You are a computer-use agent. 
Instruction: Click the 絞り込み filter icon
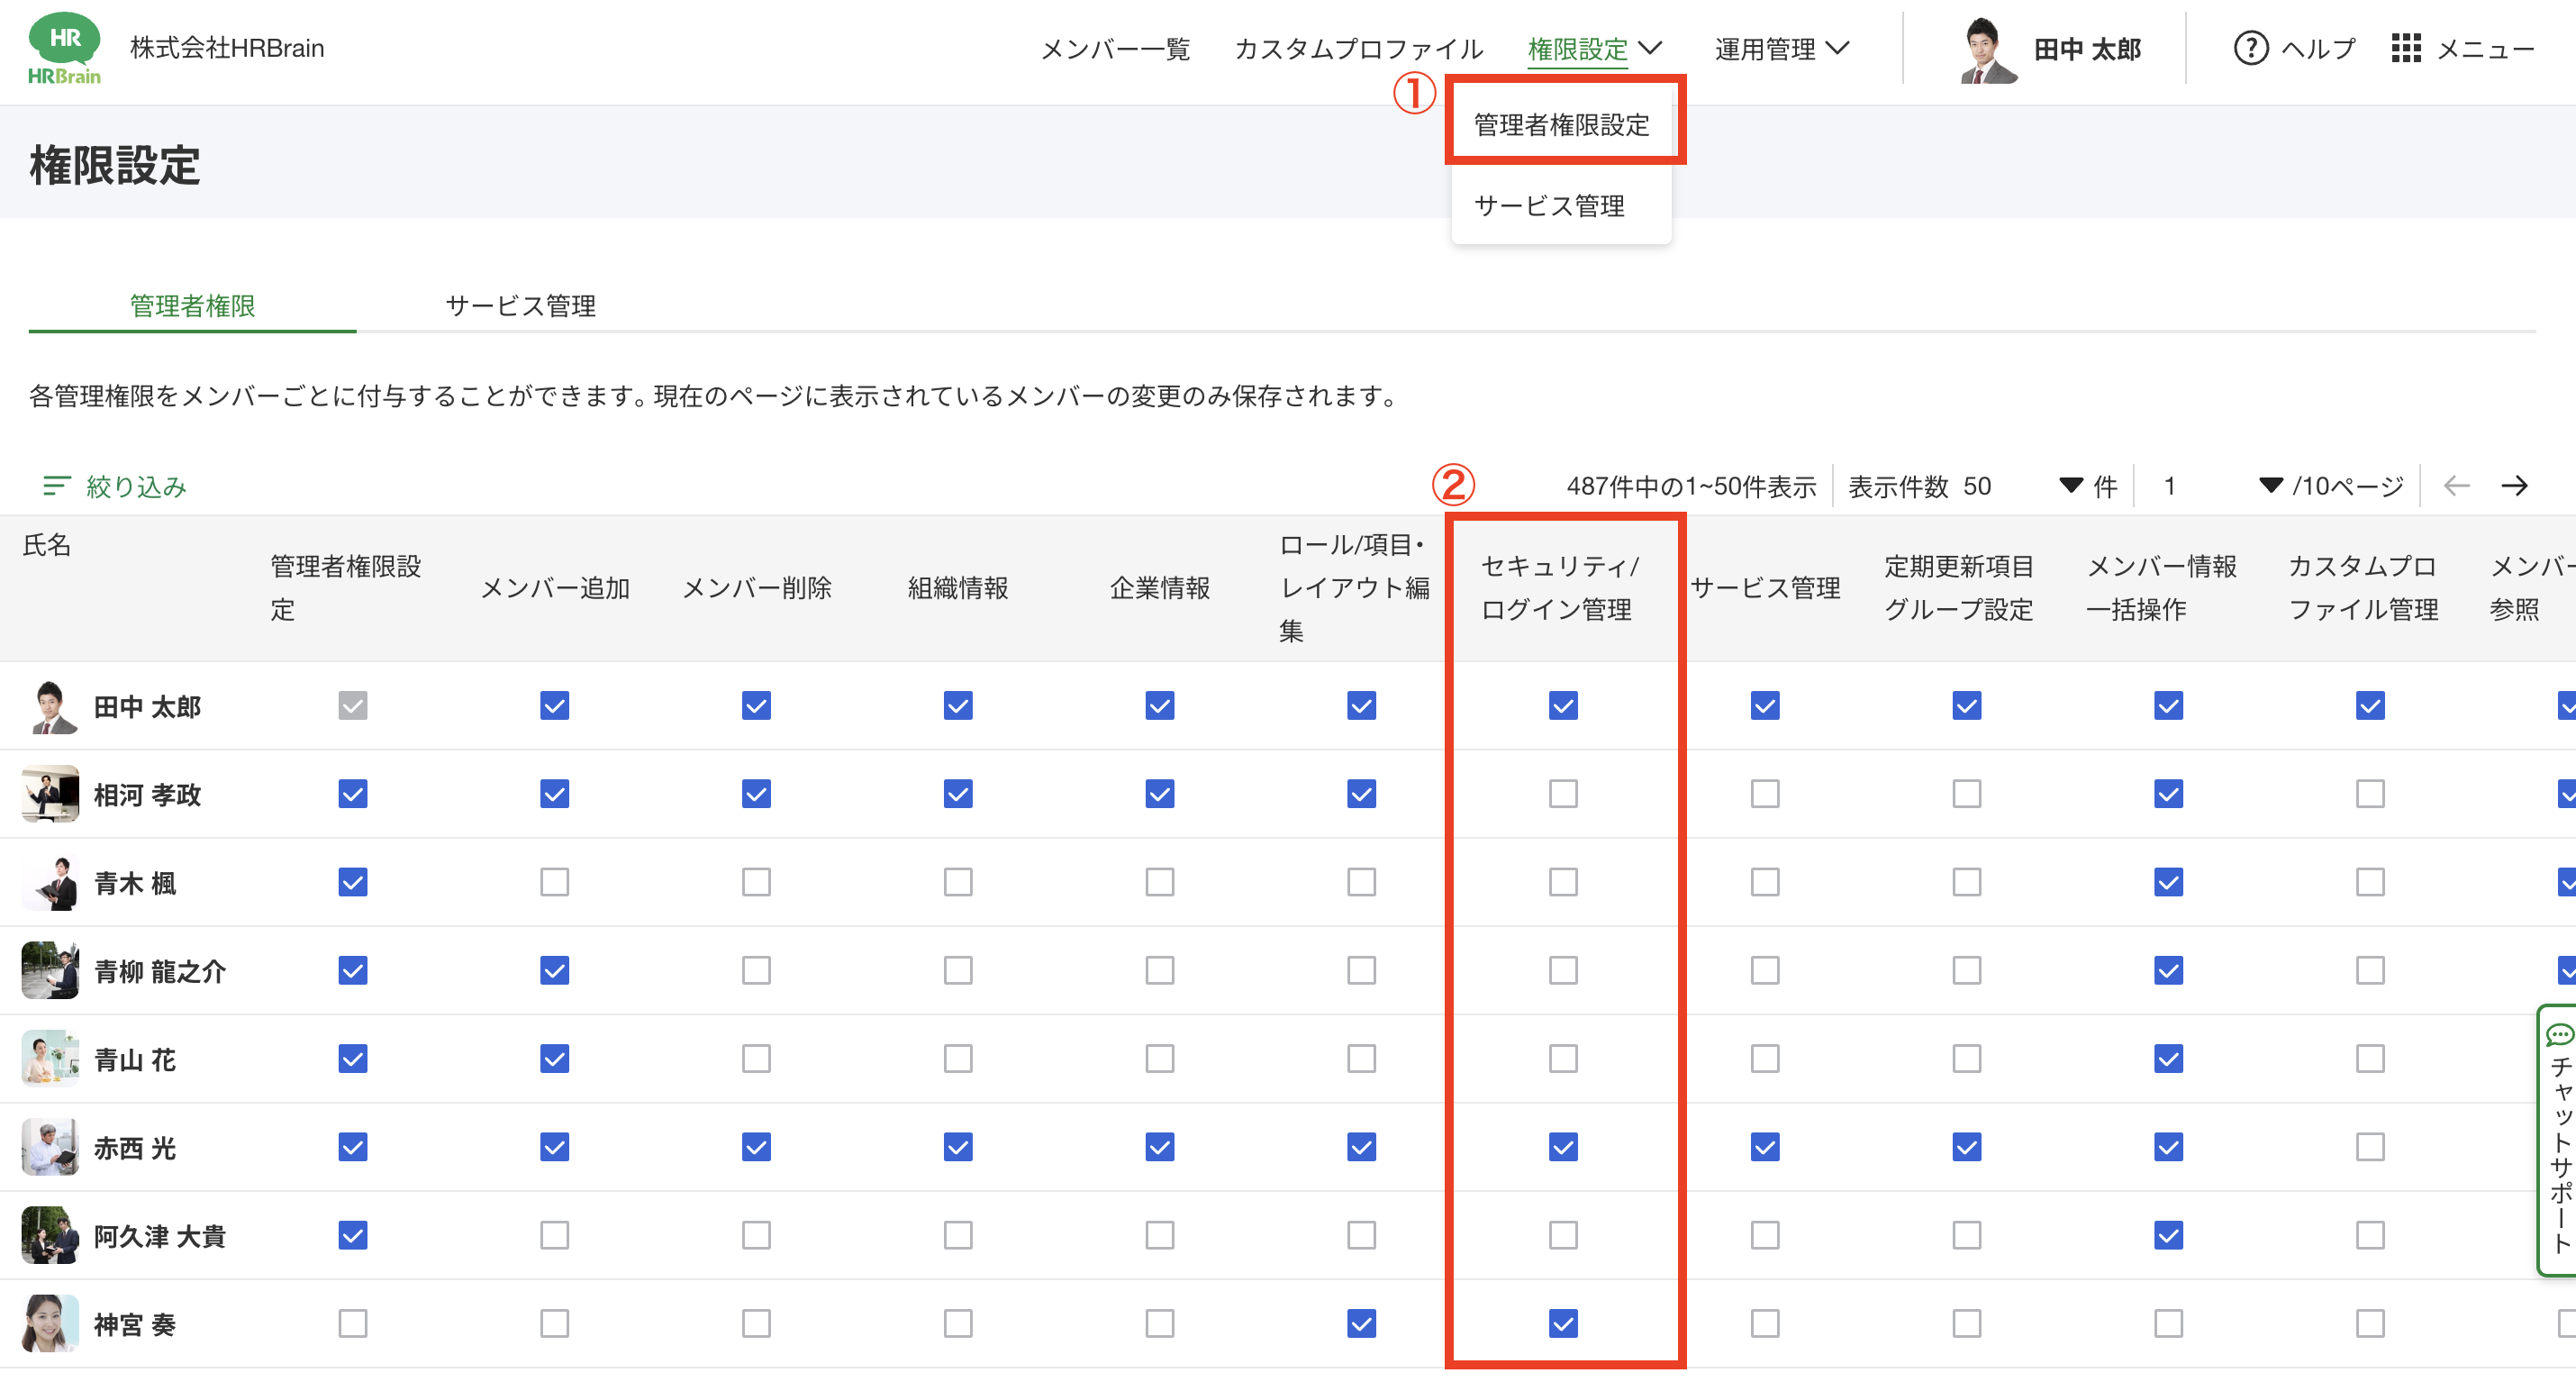pos(56,486)
